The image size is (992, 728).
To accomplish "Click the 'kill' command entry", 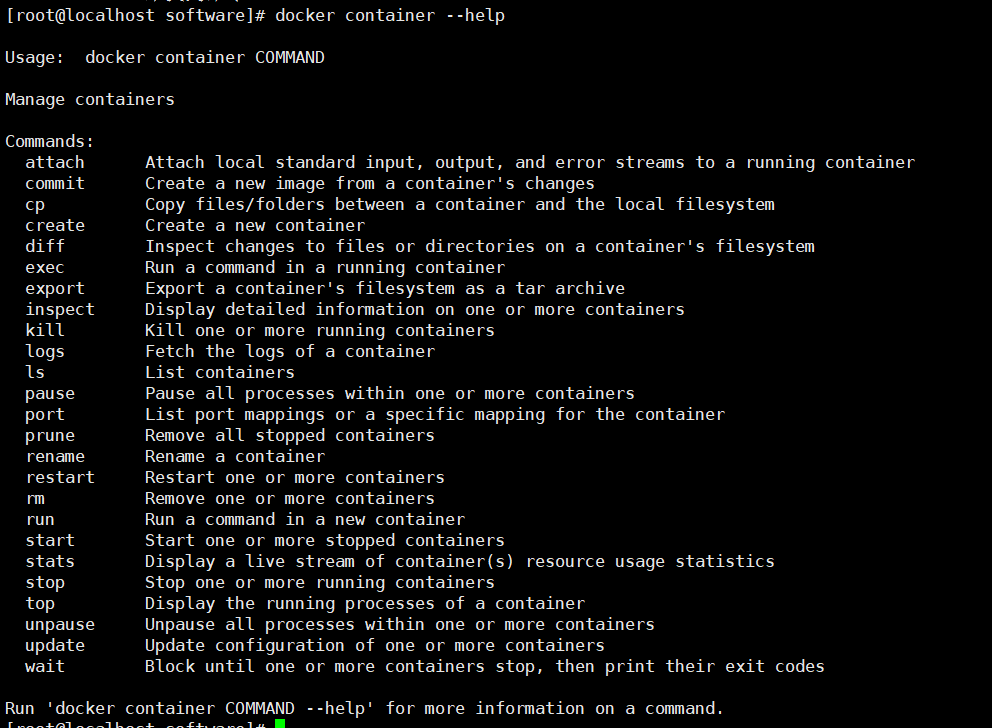I will tap(45, 330).
